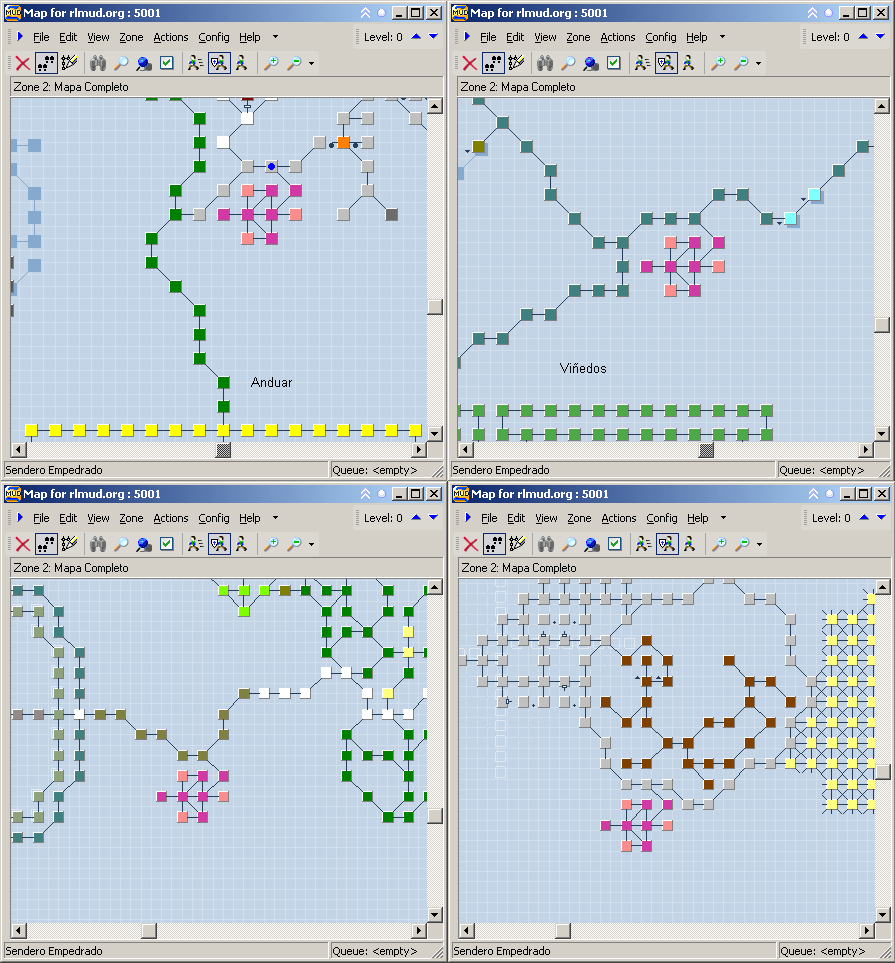Click the zoom out icon in Viñedos window

click(741, 63)
